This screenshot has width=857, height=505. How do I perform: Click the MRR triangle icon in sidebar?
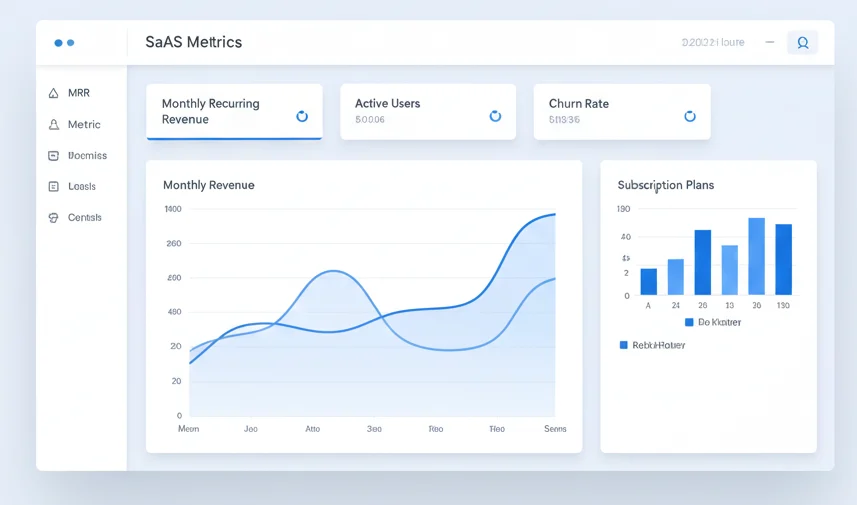click(53, 93)
